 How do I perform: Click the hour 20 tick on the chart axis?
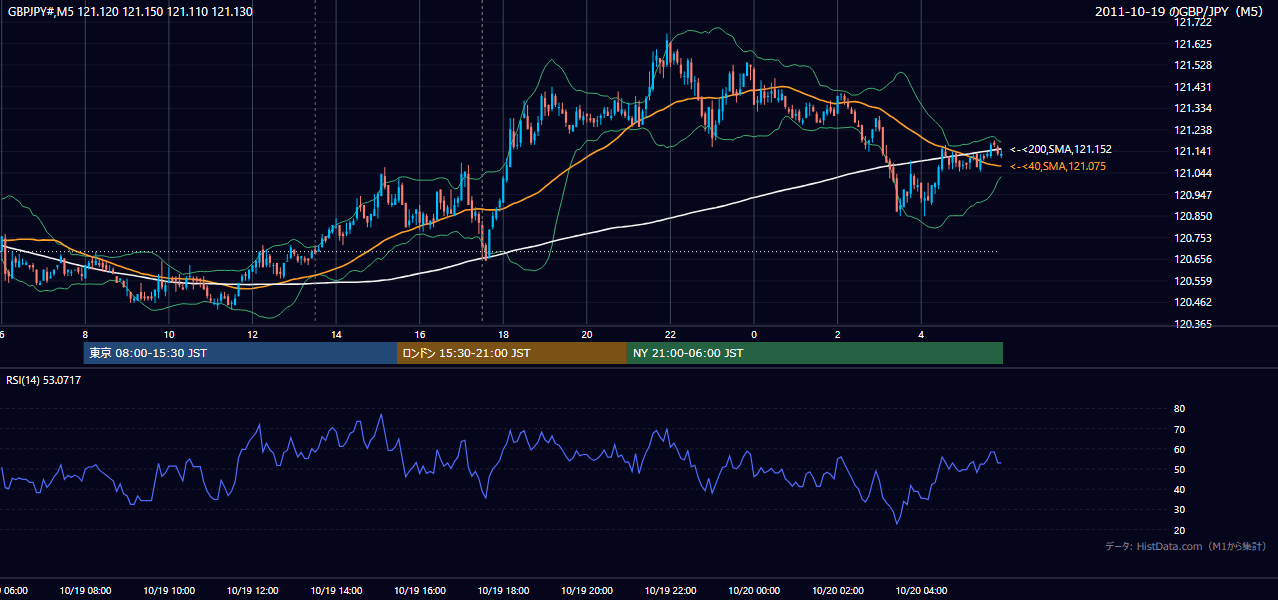coord(587,335)
